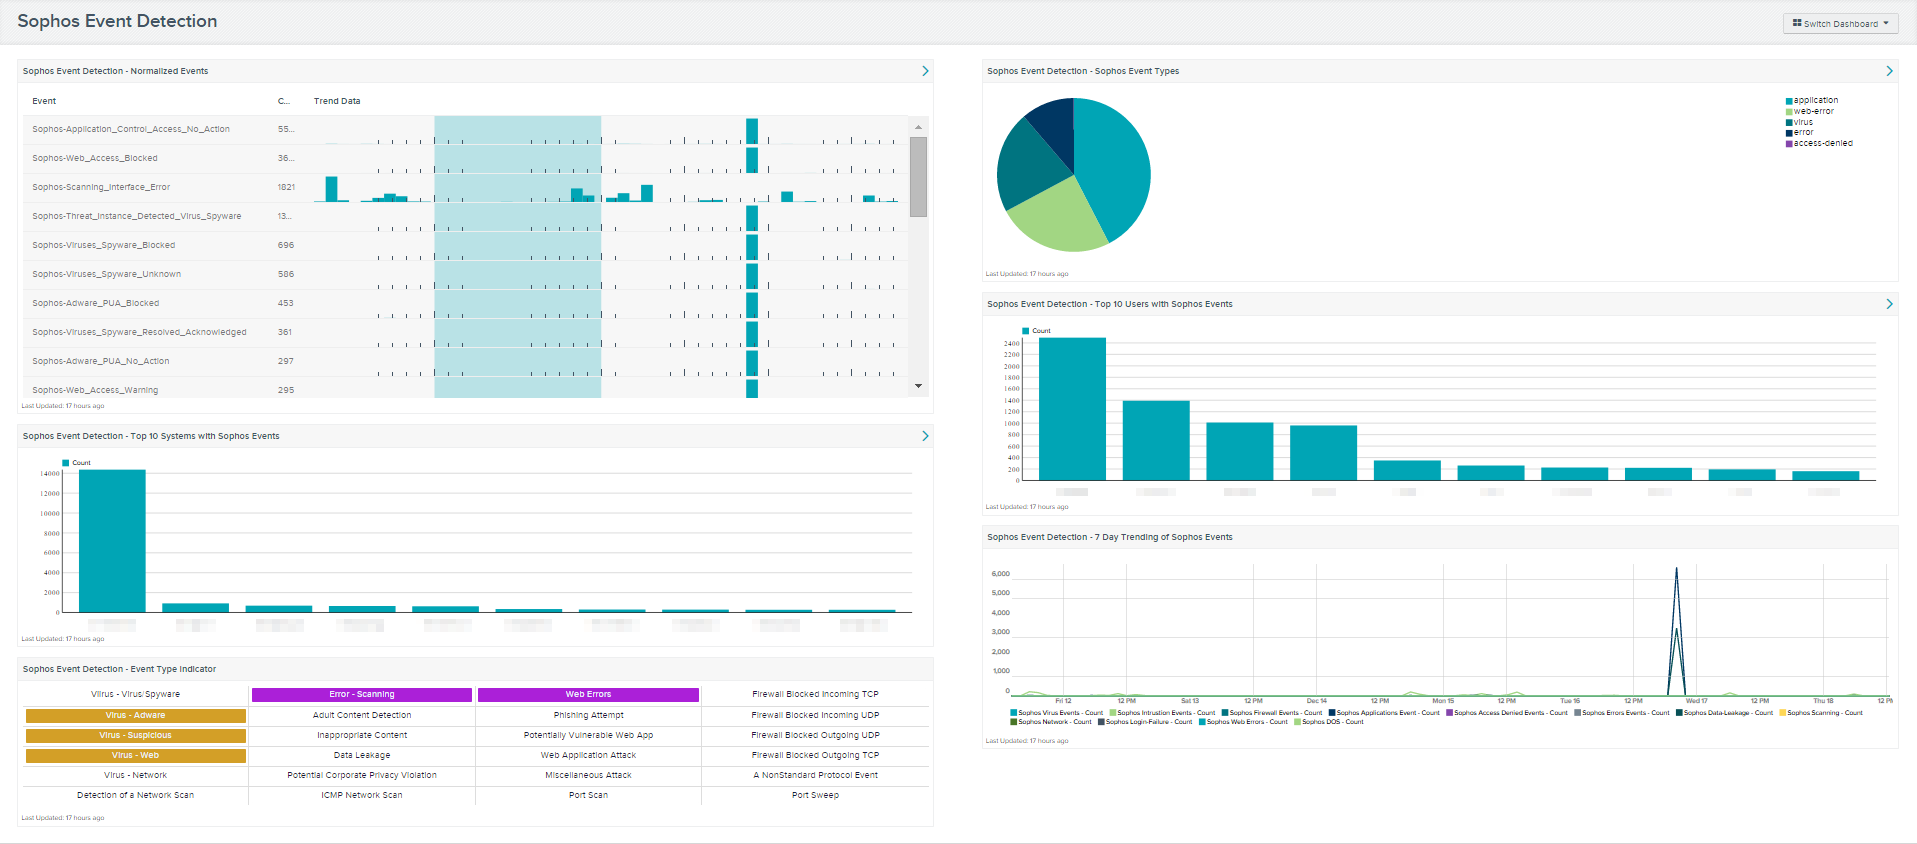Open the Switch Dashboard dropdown
This screenshot has width=1917, height=844.
(1840, 23)
